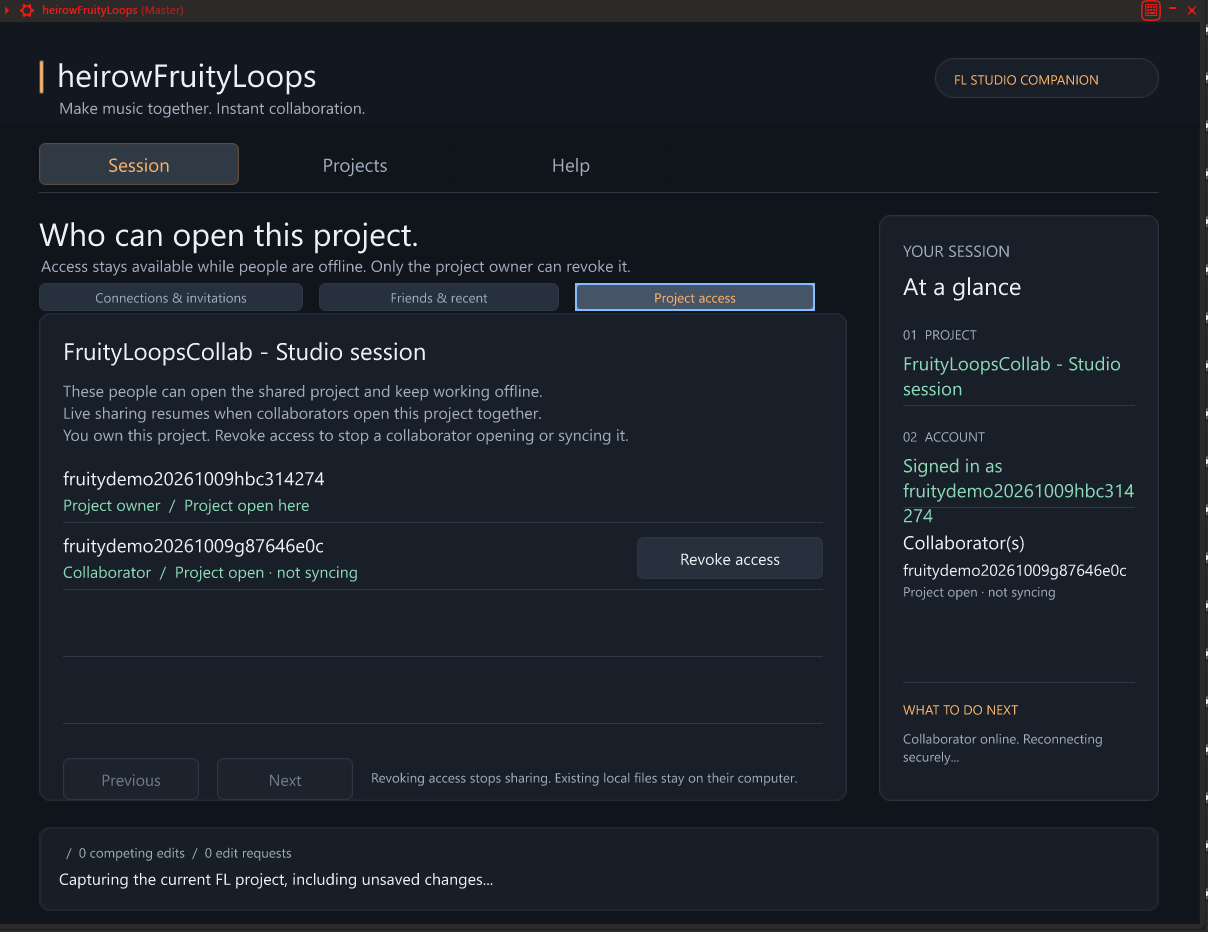
Task: Click the 'Who can open this project.' heading
Action: pos(229,235)
